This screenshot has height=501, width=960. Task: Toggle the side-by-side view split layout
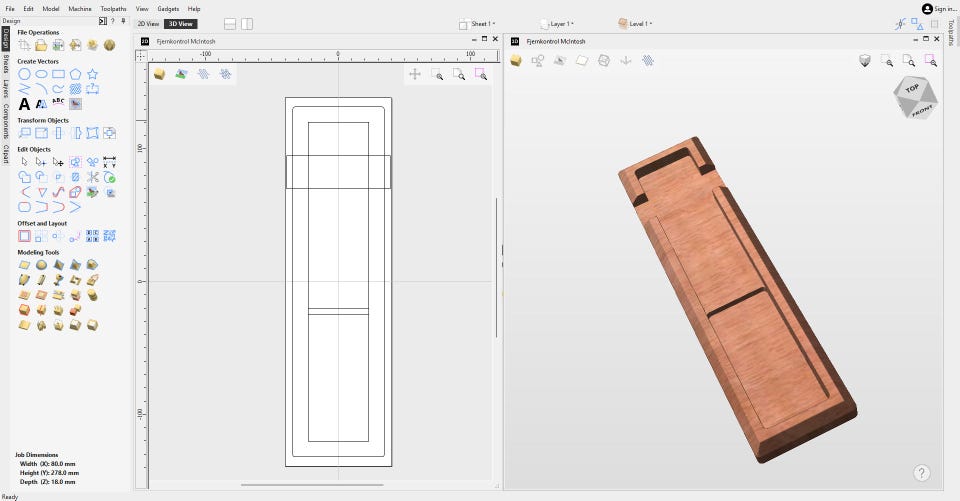pyautogui.click(x=247, y=23)
